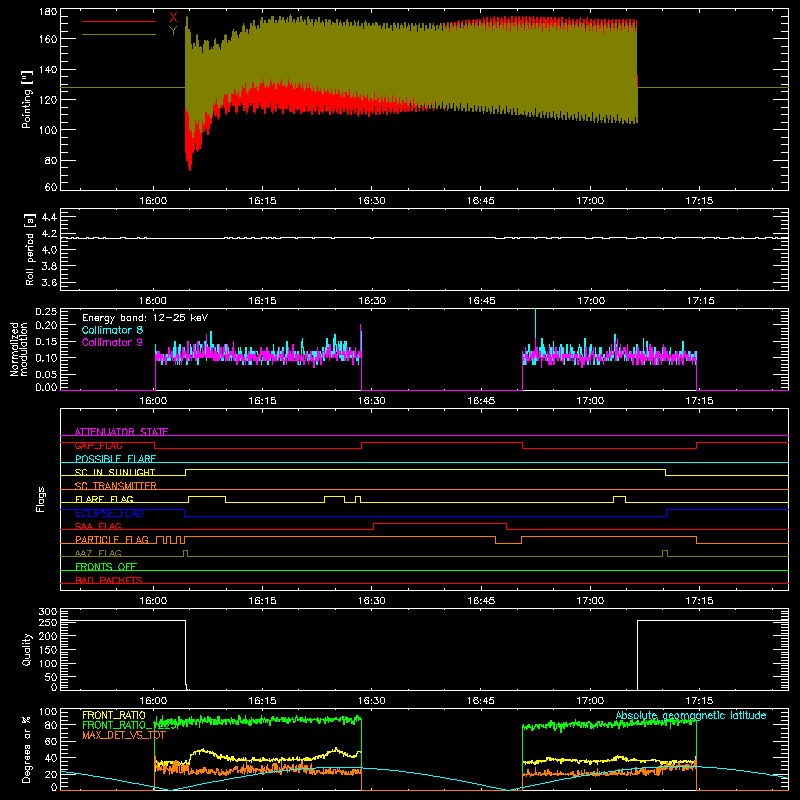Click the "Normalized modulation" axis title

point(19,349)
